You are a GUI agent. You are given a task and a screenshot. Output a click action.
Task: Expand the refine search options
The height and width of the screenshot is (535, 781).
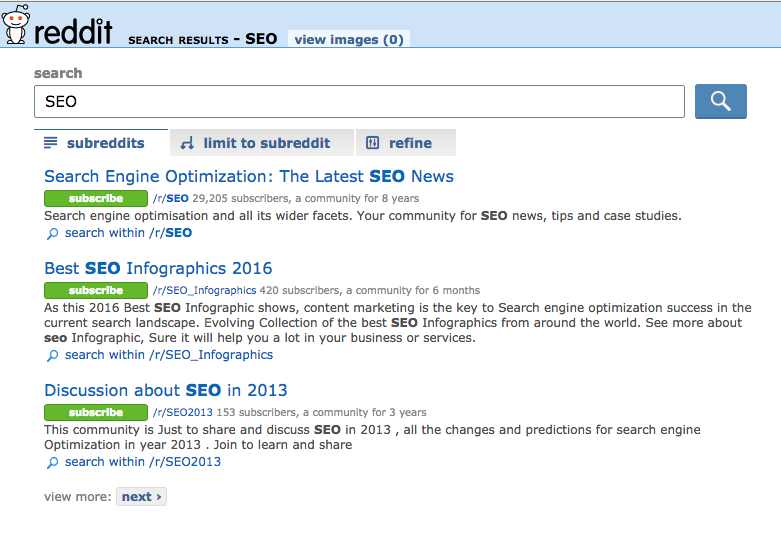[x=405, y=143]
